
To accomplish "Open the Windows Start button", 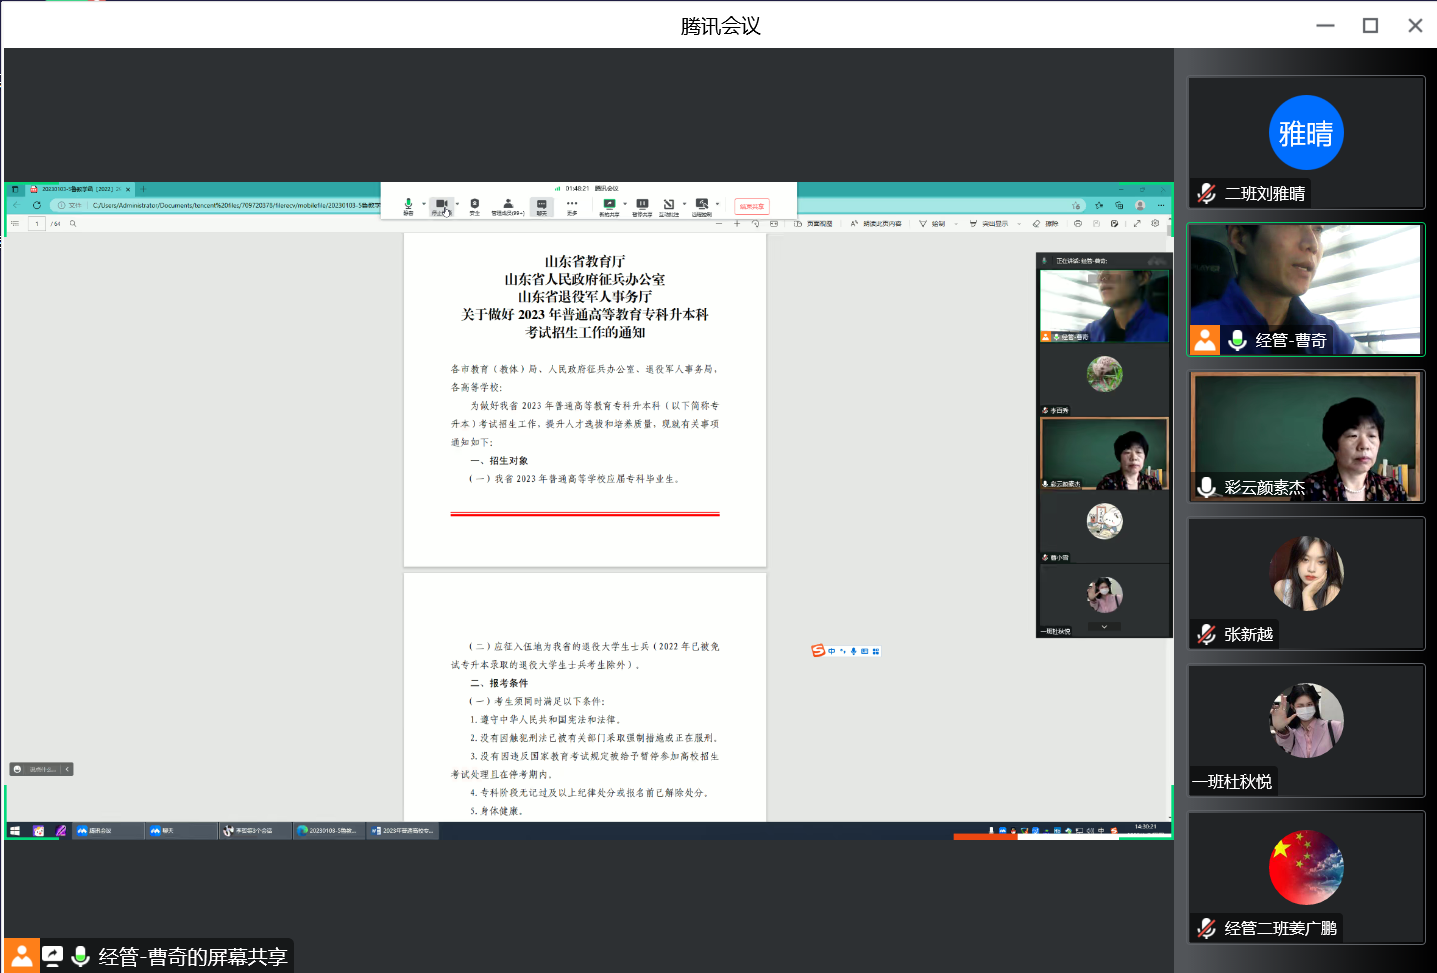I will [x=15, y=831].
